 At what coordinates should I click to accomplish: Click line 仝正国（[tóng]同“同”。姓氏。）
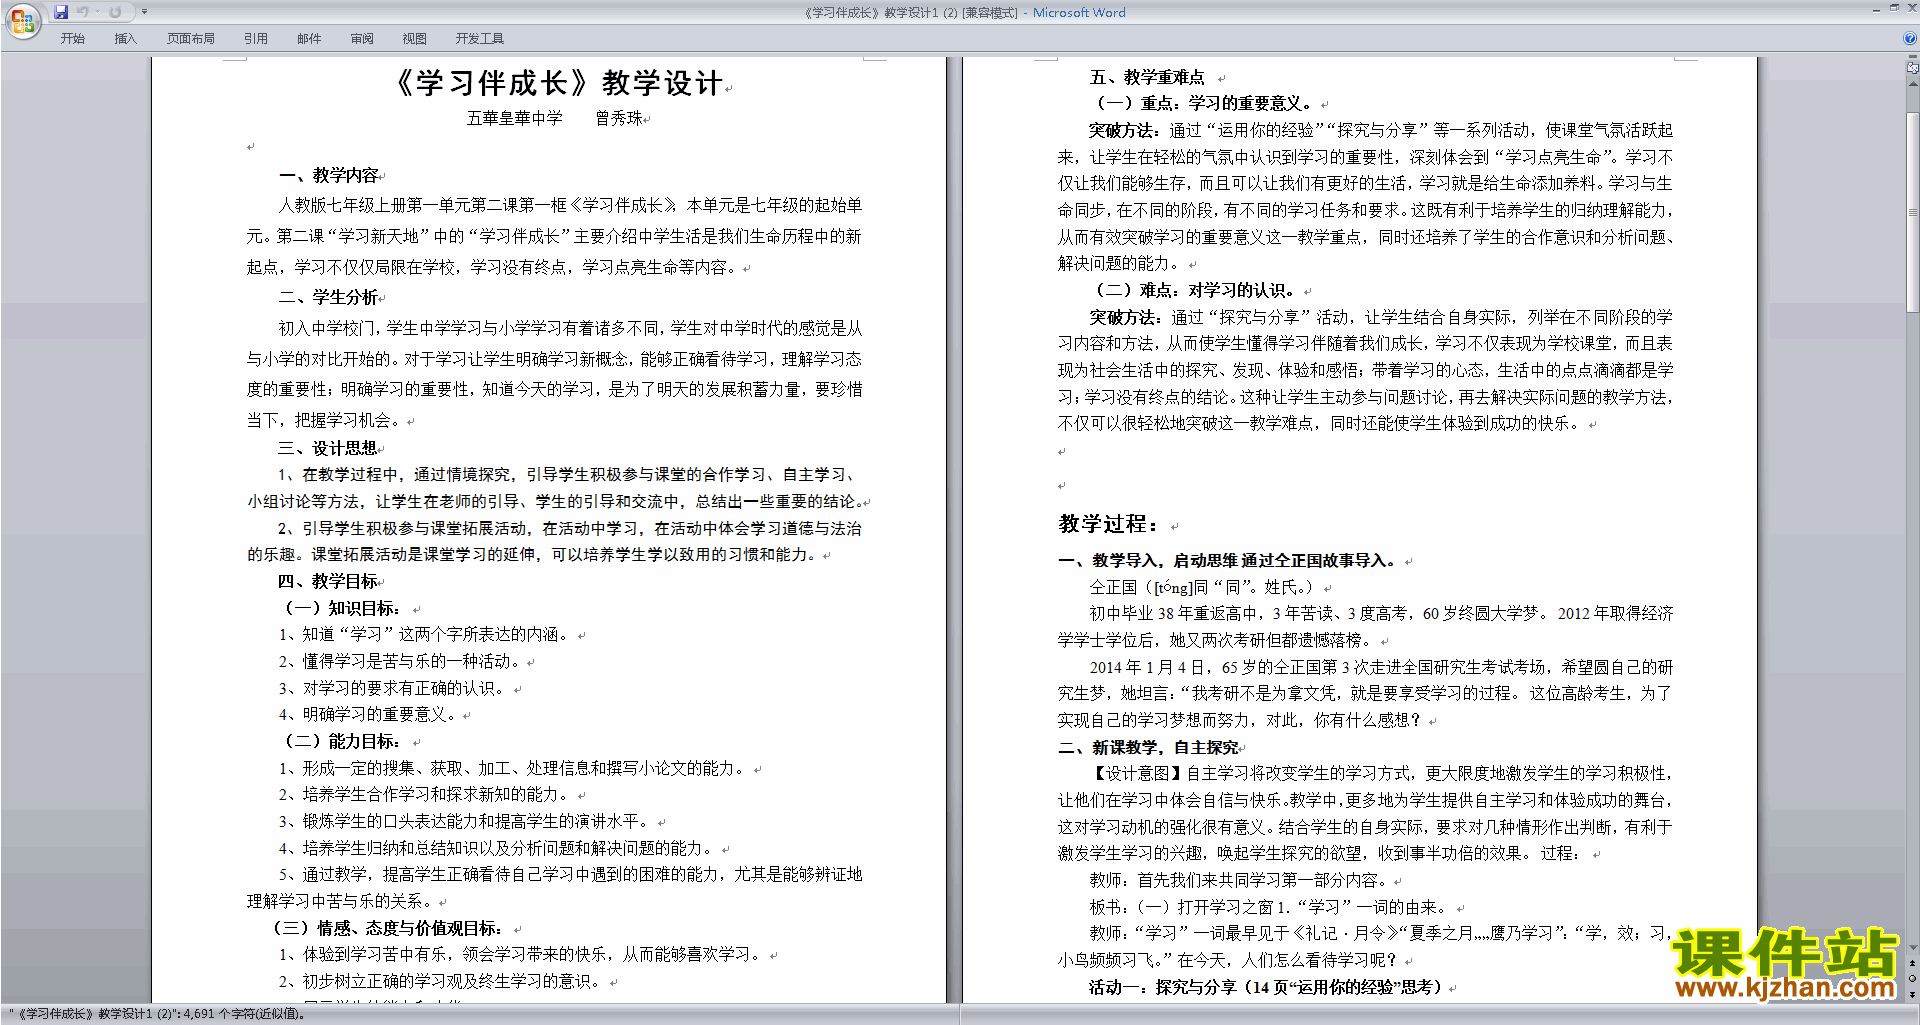pyautogui.click(x=1203, y=587)
